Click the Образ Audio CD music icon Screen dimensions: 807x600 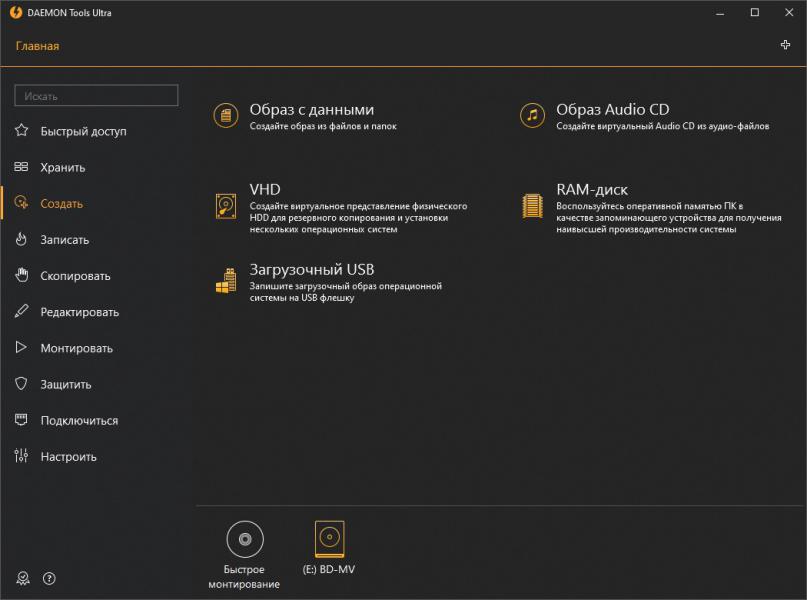click(x=533, y=116)
